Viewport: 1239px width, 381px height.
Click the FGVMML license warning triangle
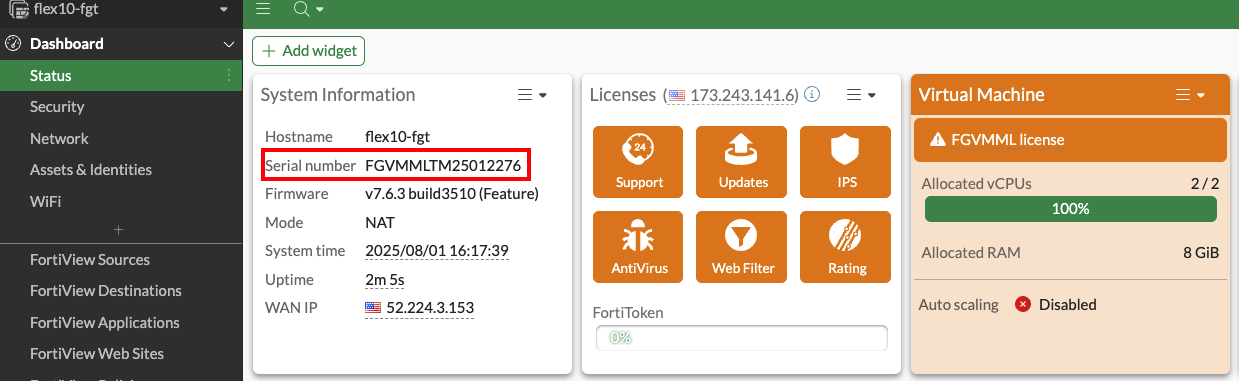tap(938, 140)
